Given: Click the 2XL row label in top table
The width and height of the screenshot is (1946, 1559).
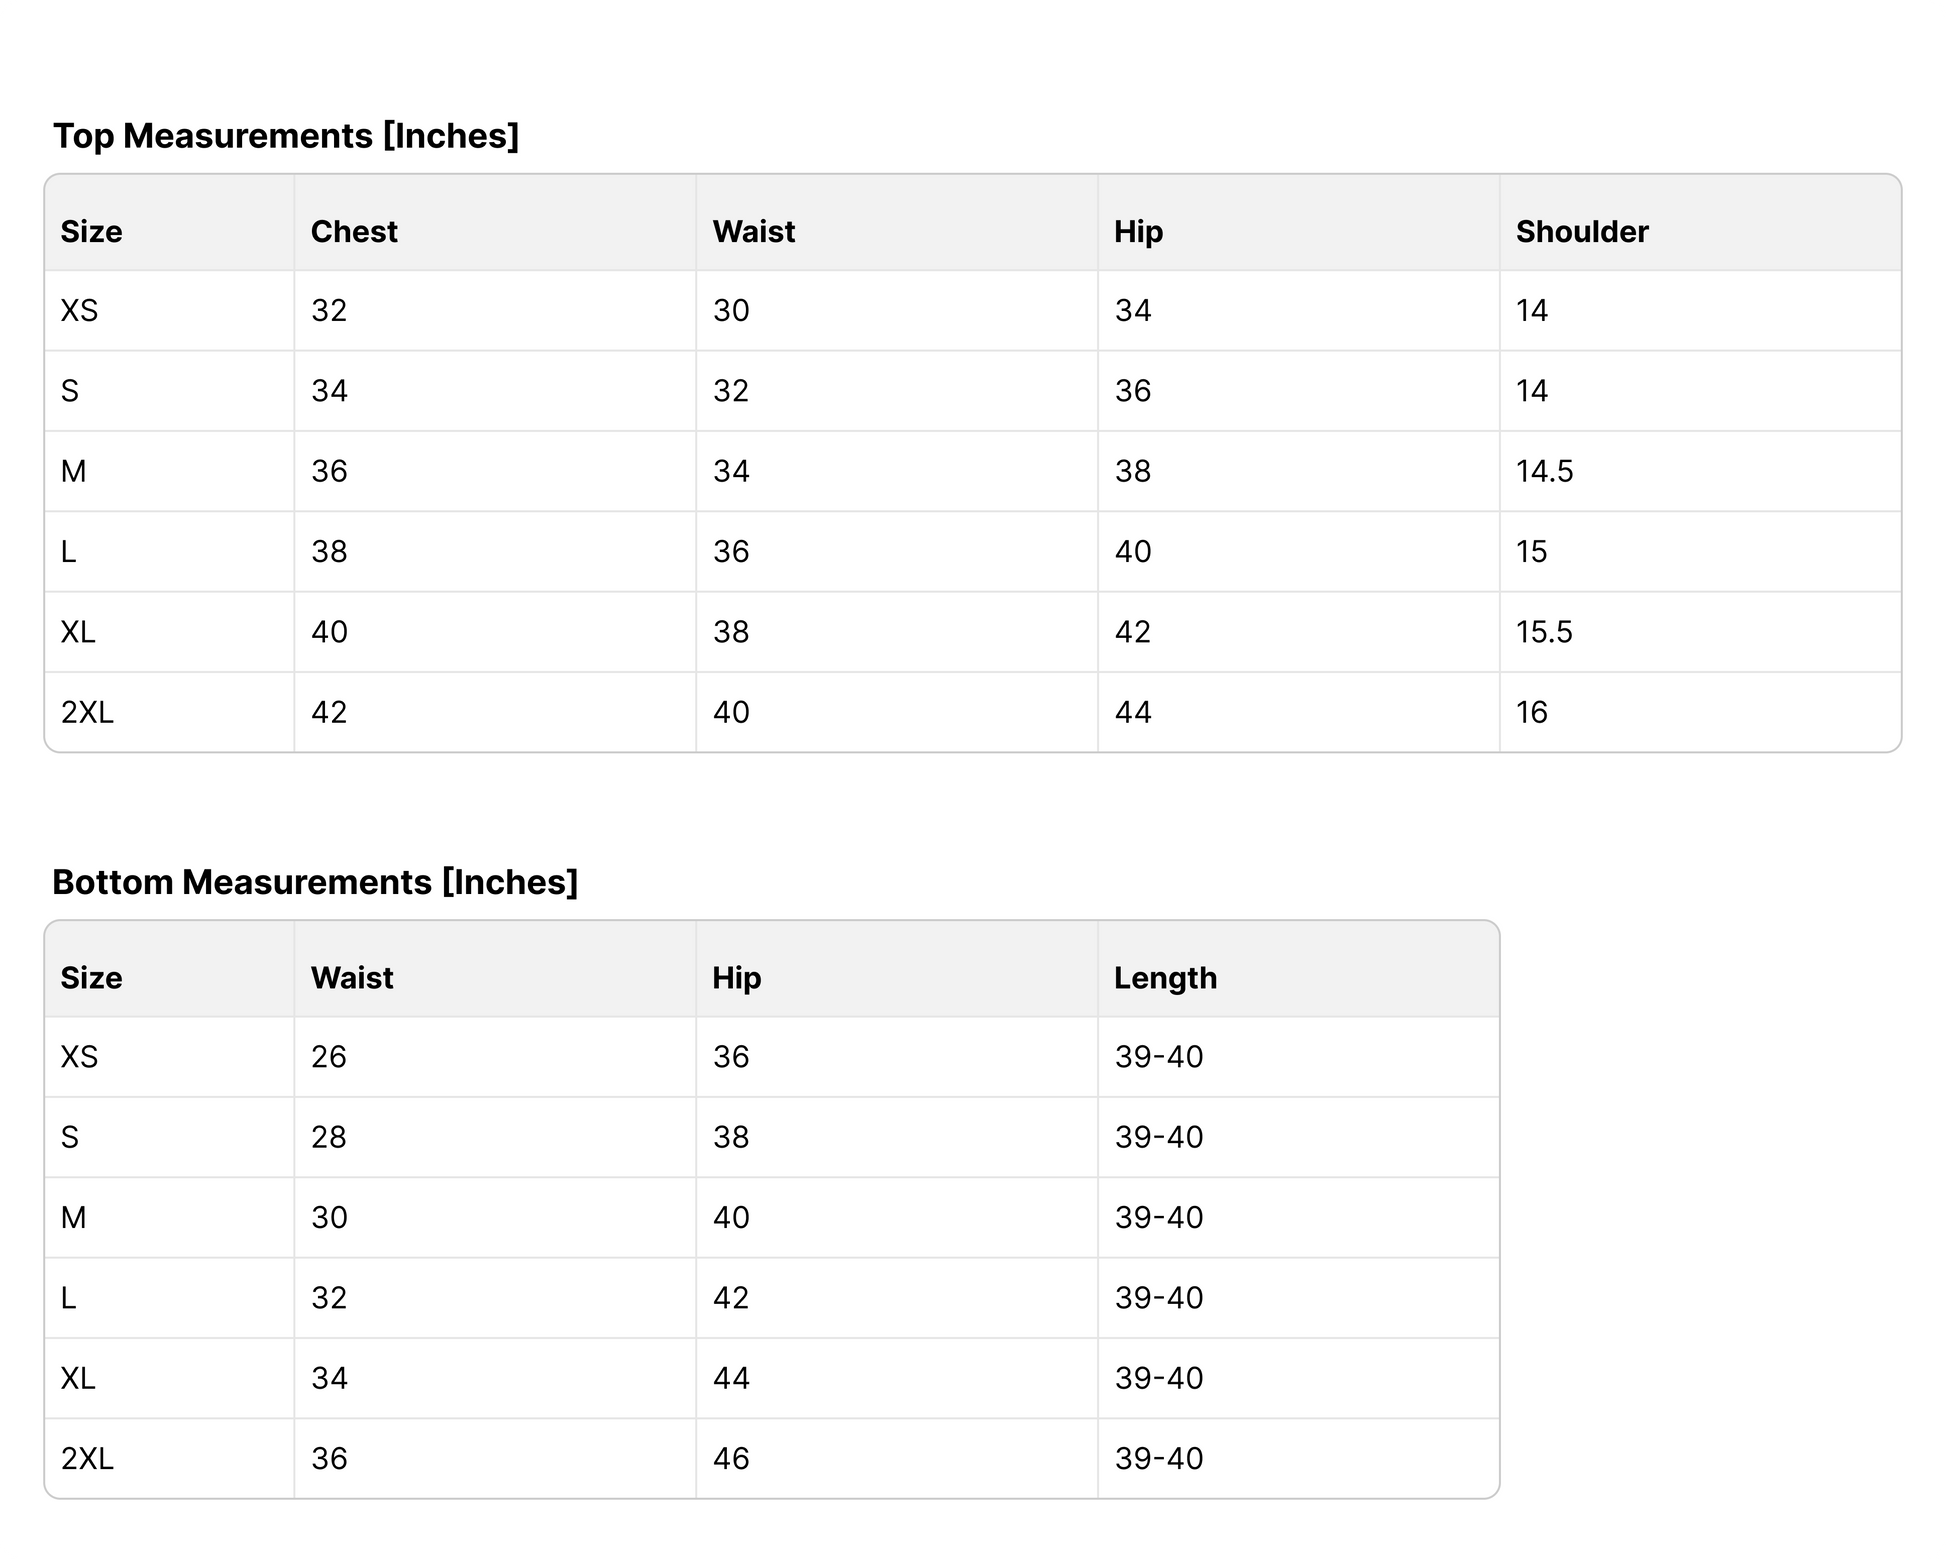Looking at the screenshot, I should pyautogui.click(x=87, y=712).
